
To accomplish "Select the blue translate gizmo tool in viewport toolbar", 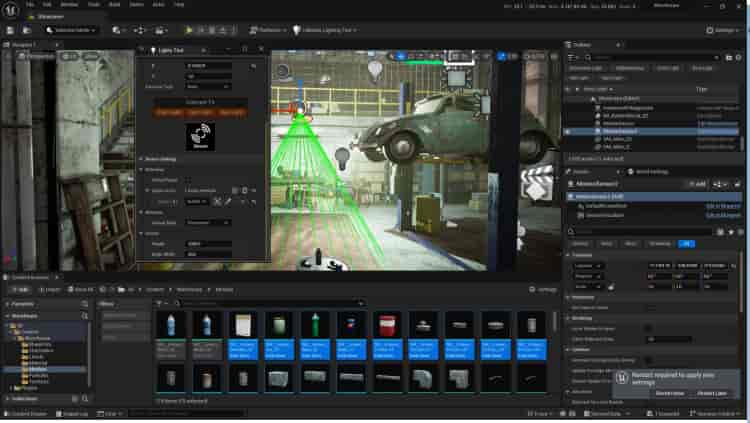I will point(401,56).
